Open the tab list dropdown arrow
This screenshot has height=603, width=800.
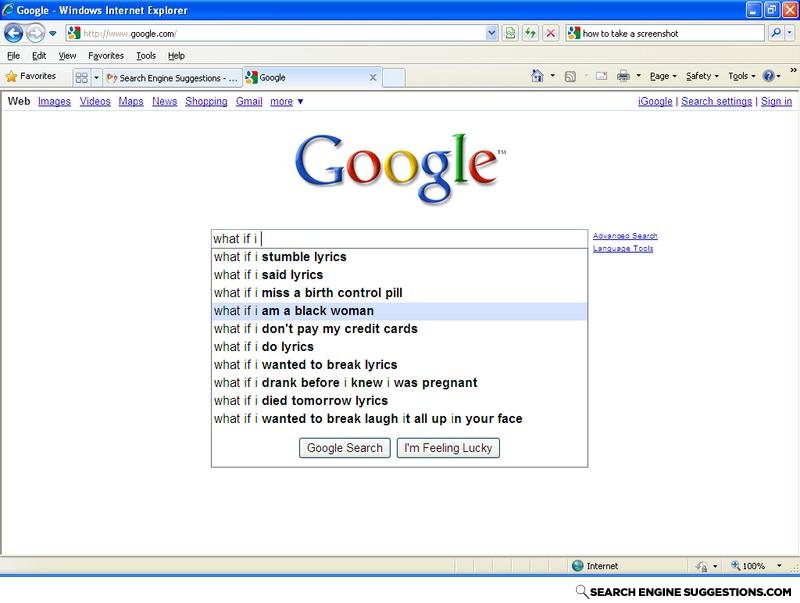point(96,78)
